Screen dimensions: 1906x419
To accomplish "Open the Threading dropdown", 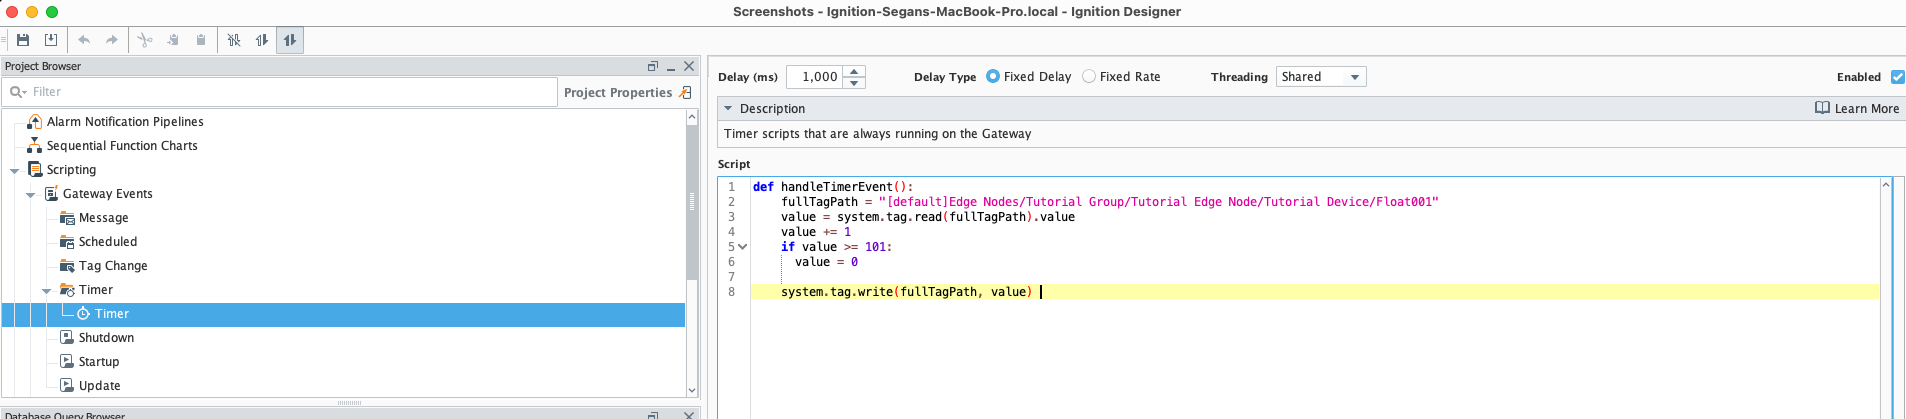I will [x=1320, y=77].
